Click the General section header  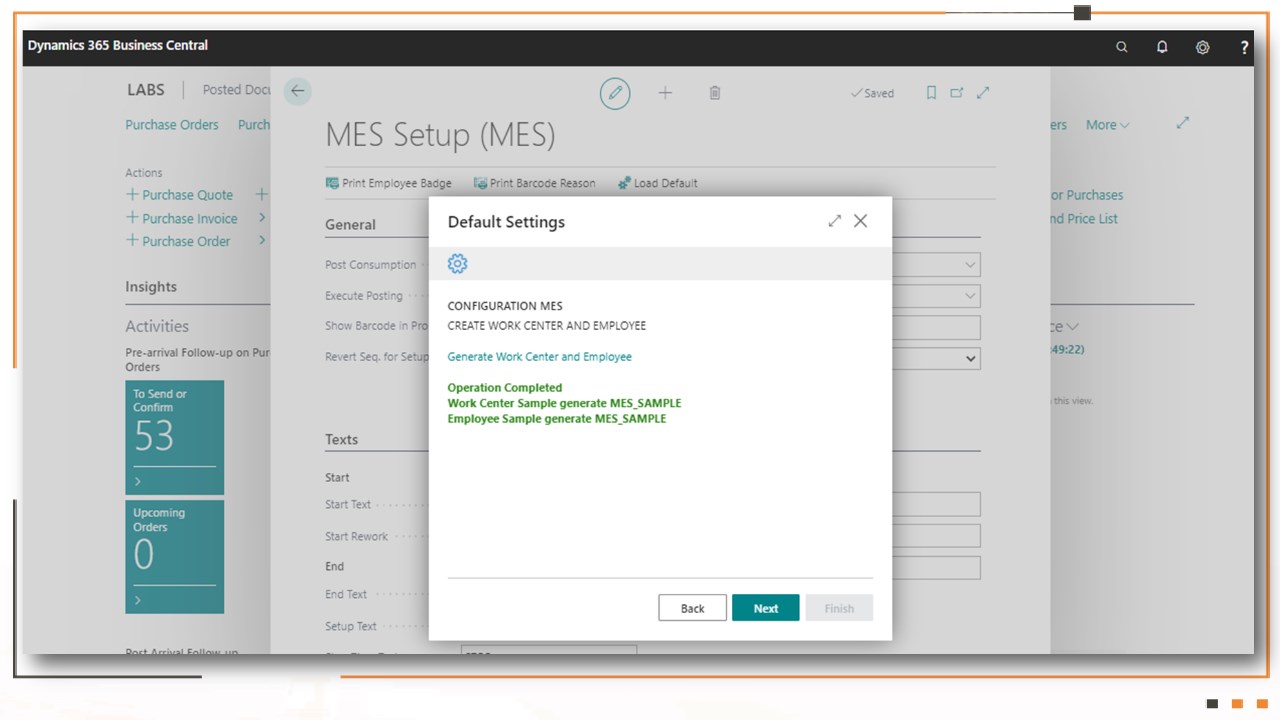click(x=350, y=225)
